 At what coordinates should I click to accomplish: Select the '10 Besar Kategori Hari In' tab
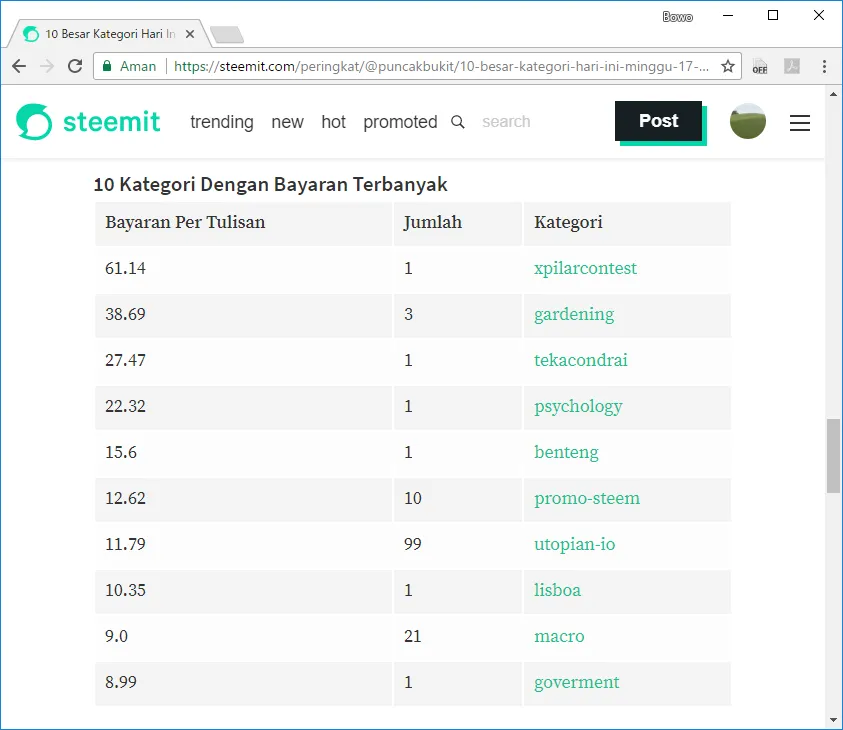point(110,34)
